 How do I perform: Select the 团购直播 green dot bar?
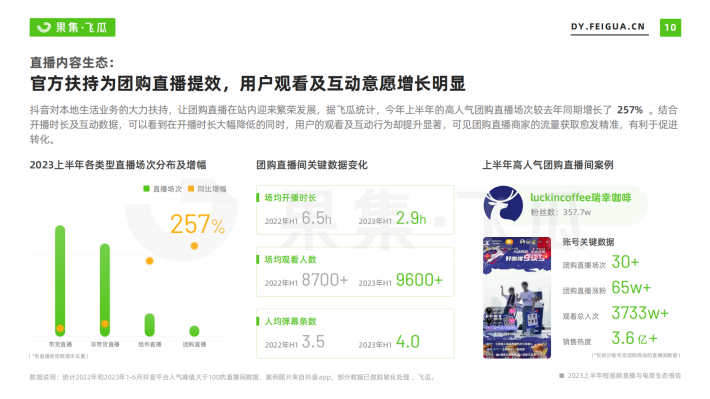pyautogui.click(x=194, y=331)
